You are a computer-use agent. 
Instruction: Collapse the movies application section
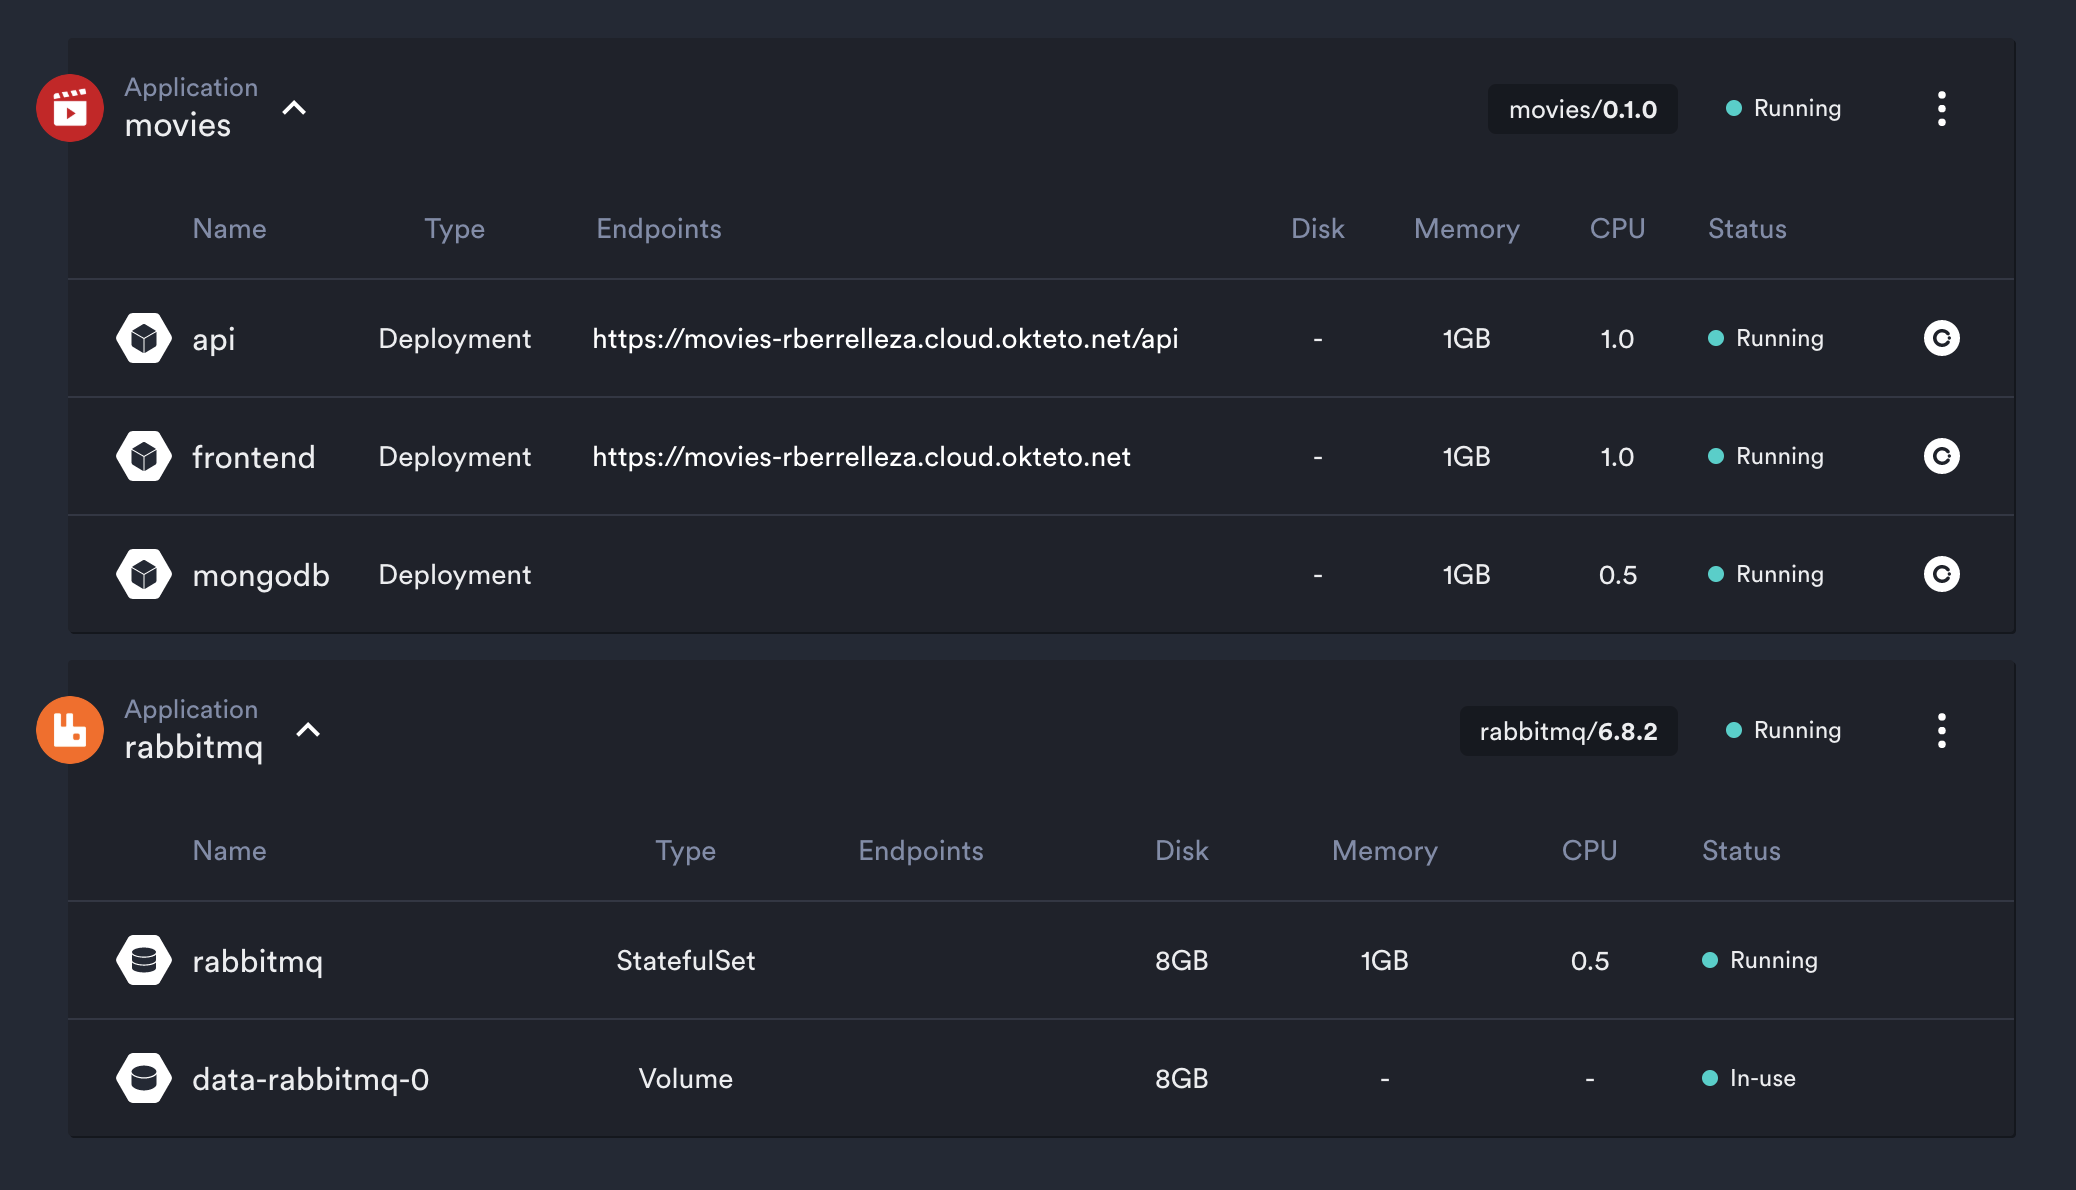tap(294, 108)
